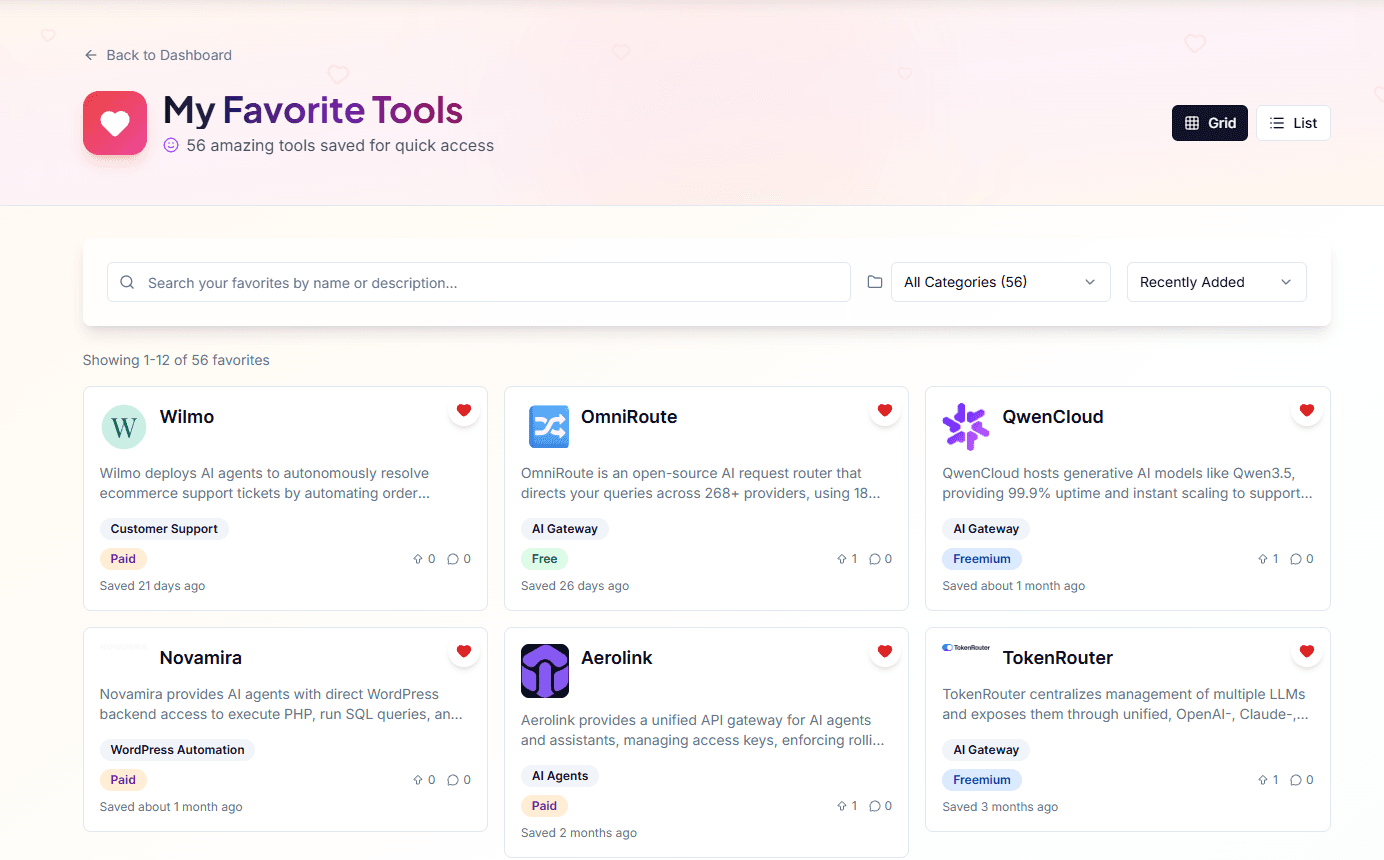This screenshot has height=860, width=1384.
Task: Focus the search favorites input field
Action: (479, 282)
